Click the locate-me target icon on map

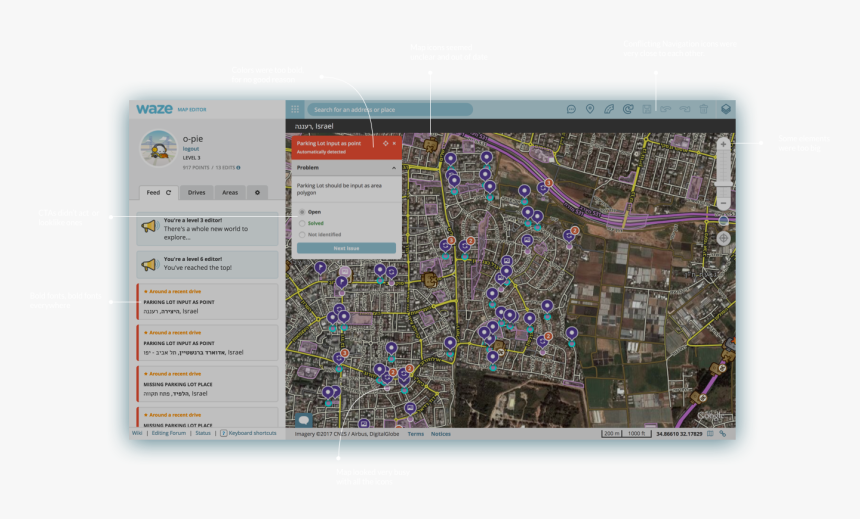(x=723, y=238)
